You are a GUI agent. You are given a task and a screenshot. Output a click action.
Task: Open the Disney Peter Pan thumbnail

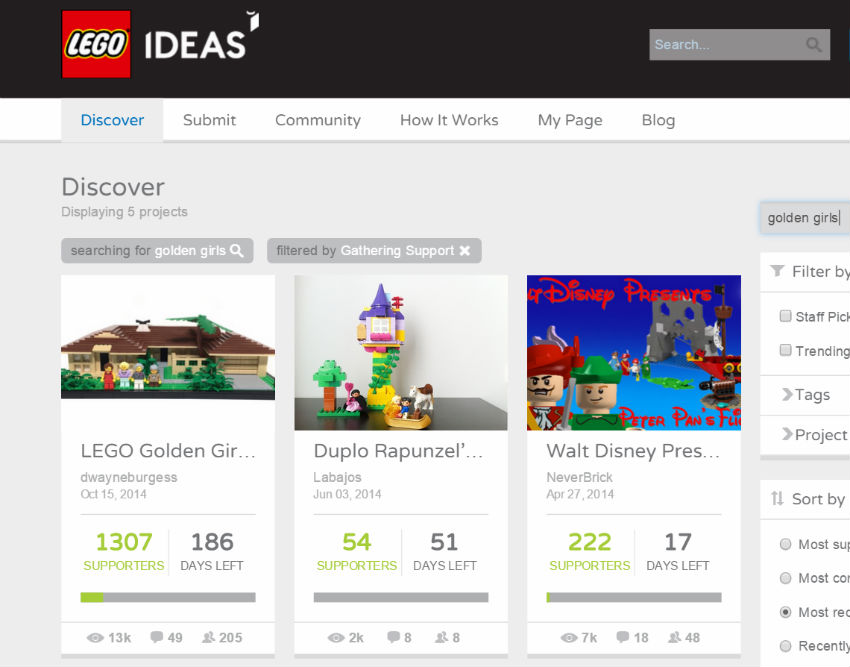[634, 352]
